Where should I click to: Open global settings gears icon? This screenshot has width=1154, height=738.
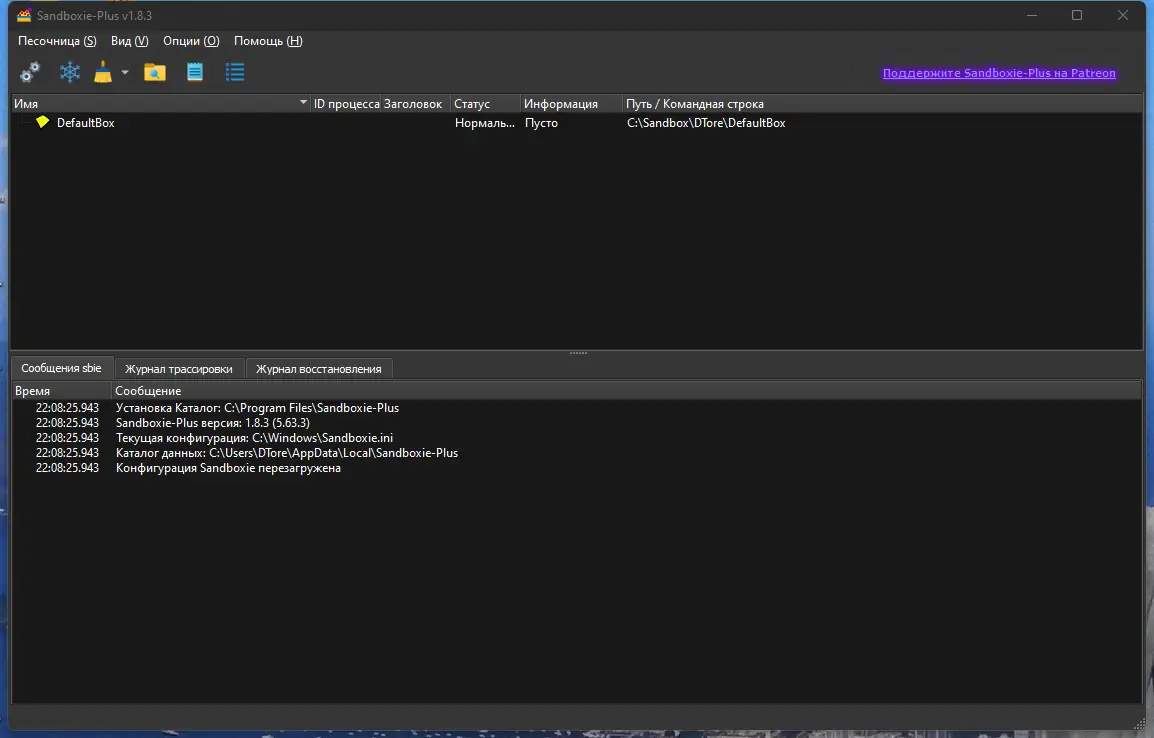pyautogui.click(x=29, y=72)
